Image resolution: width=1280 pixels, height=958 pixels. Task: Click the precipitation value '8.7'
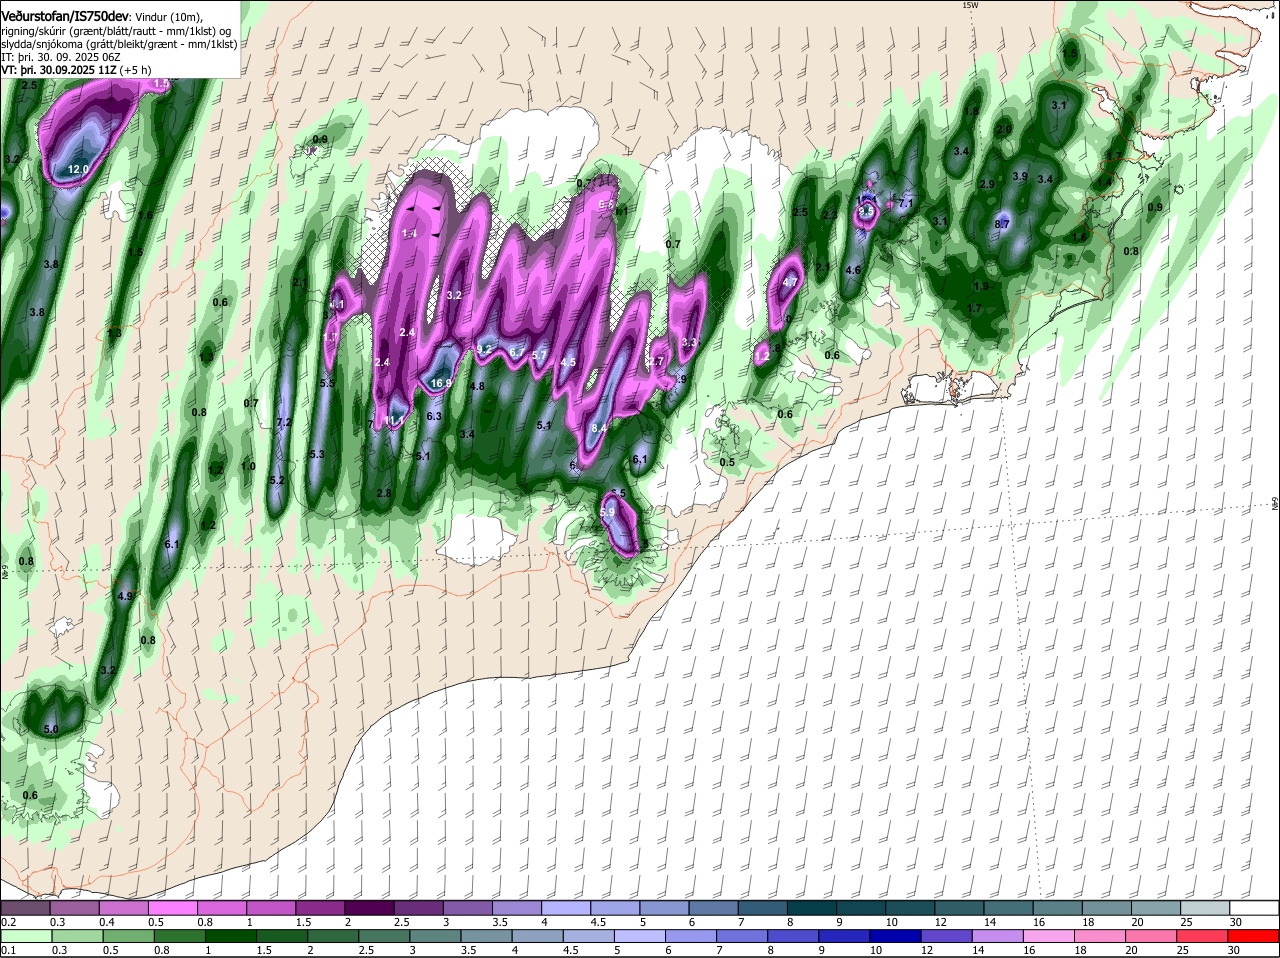click(1002, 224)
